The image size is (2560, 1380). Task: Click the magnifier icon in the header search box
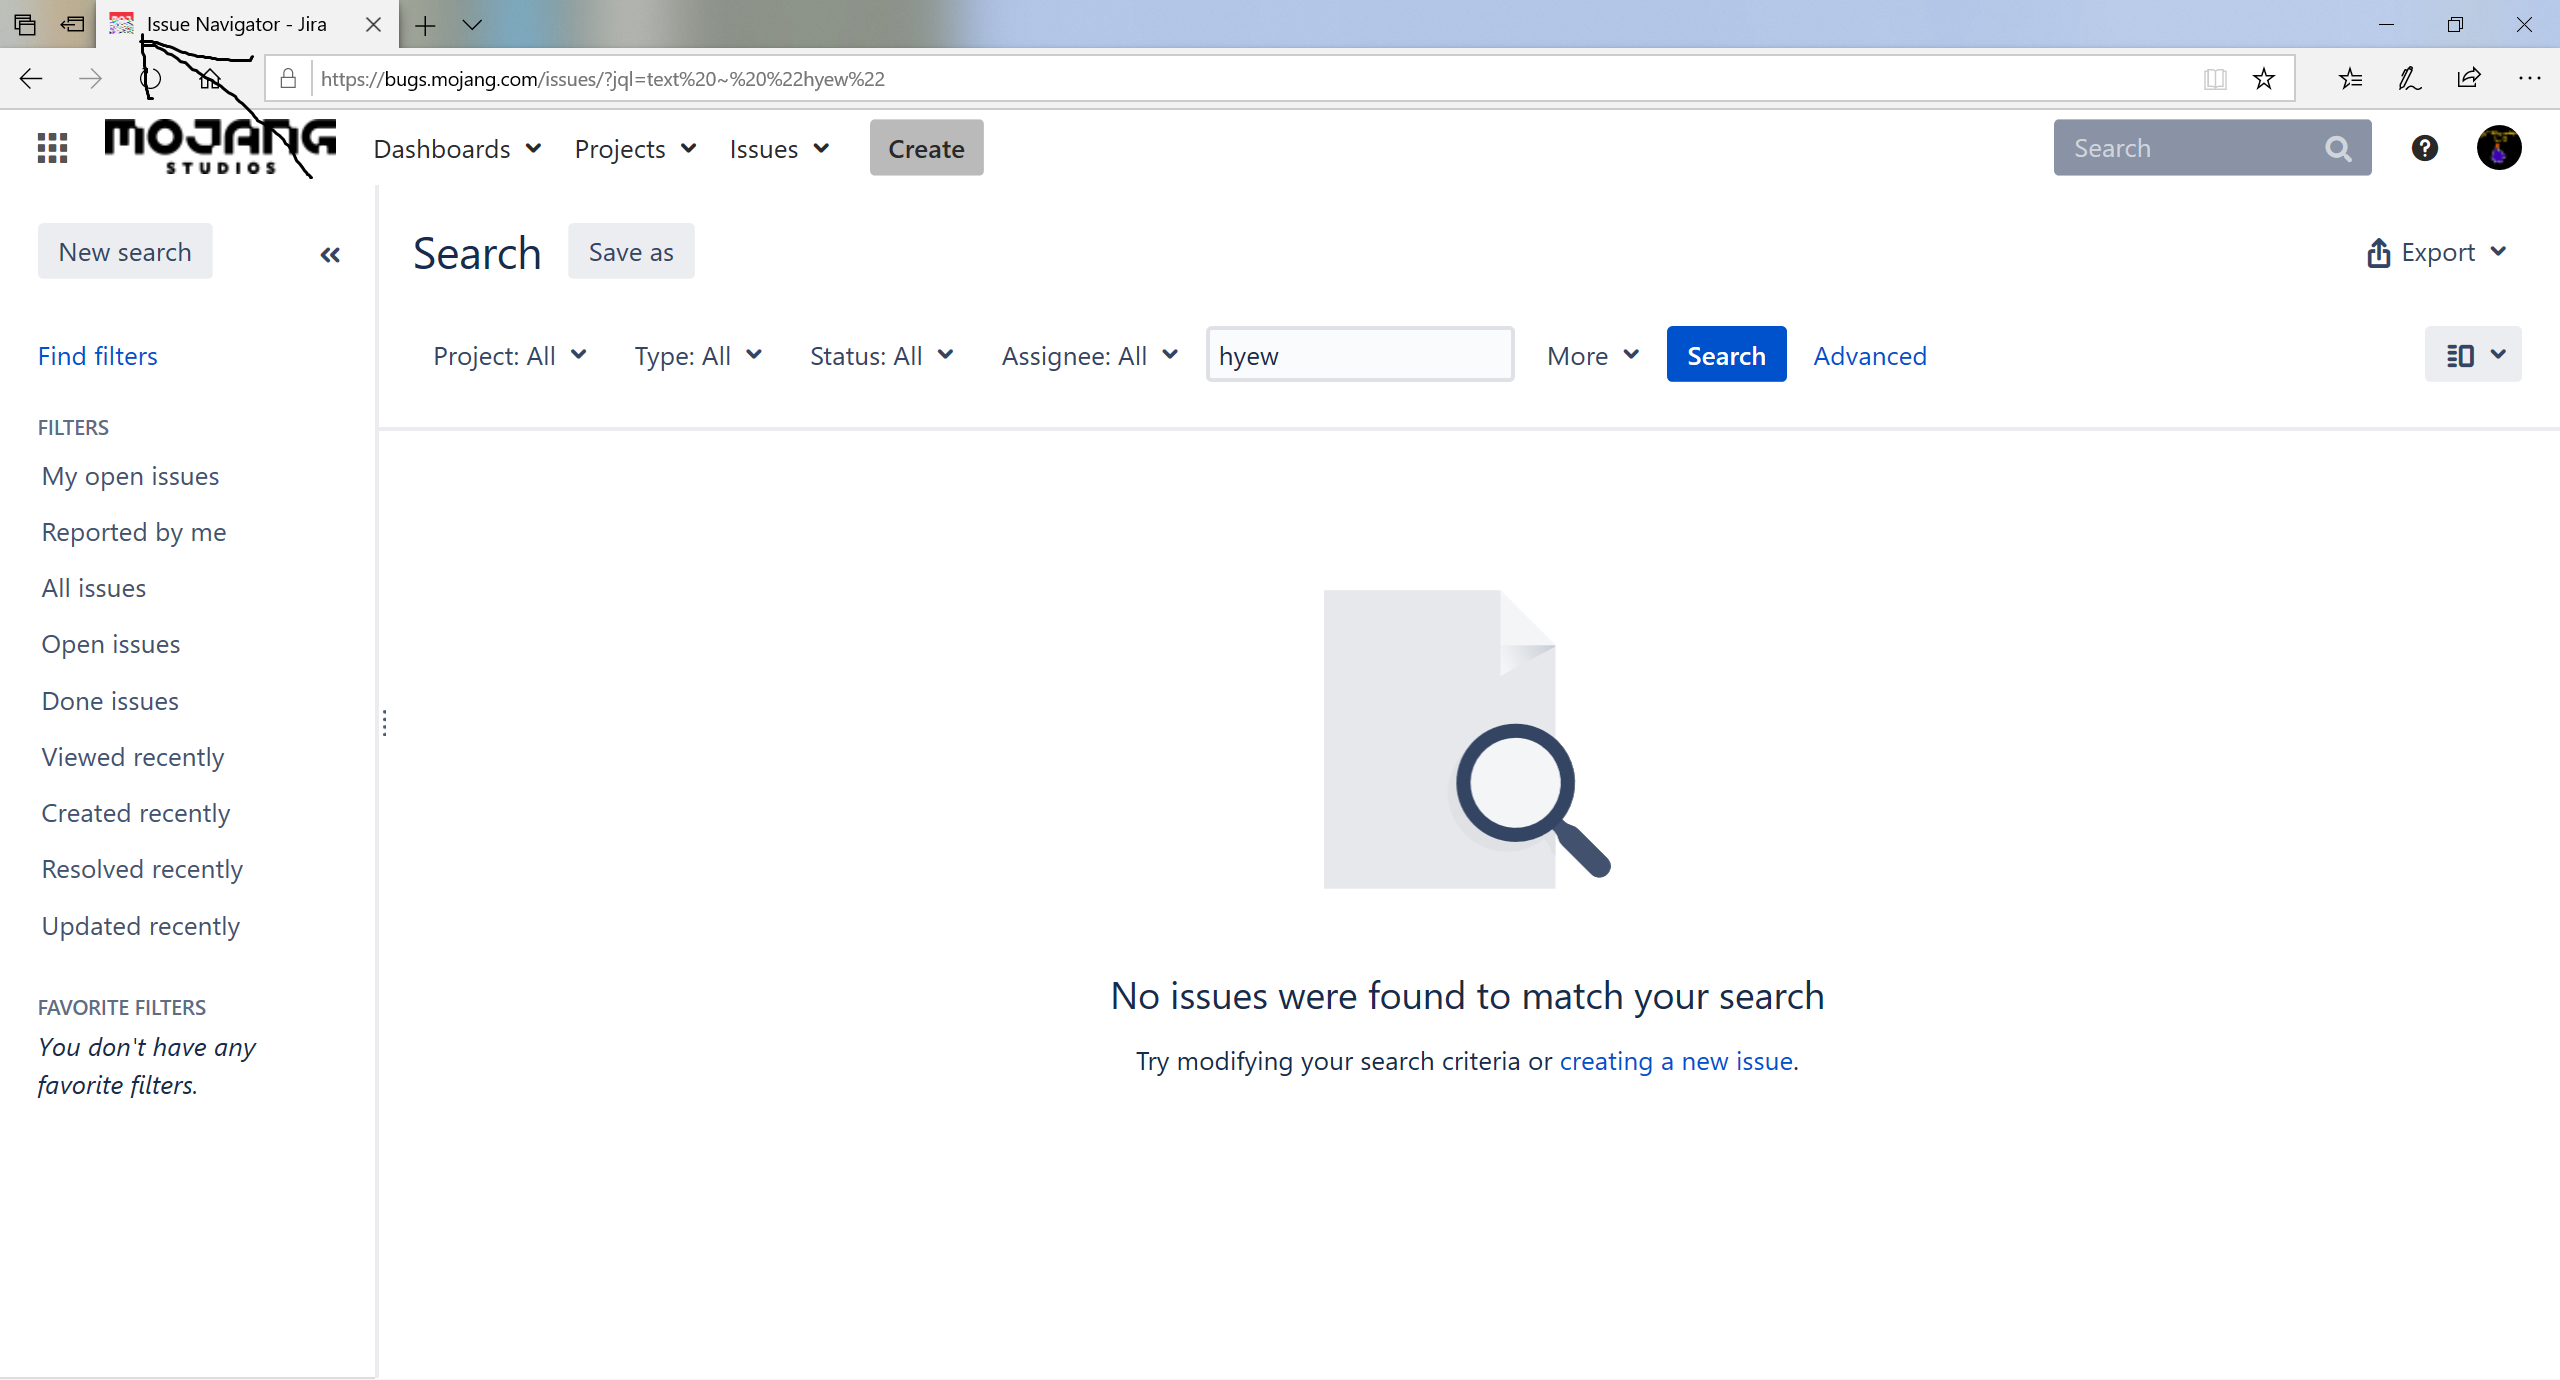coord(2338,148)
